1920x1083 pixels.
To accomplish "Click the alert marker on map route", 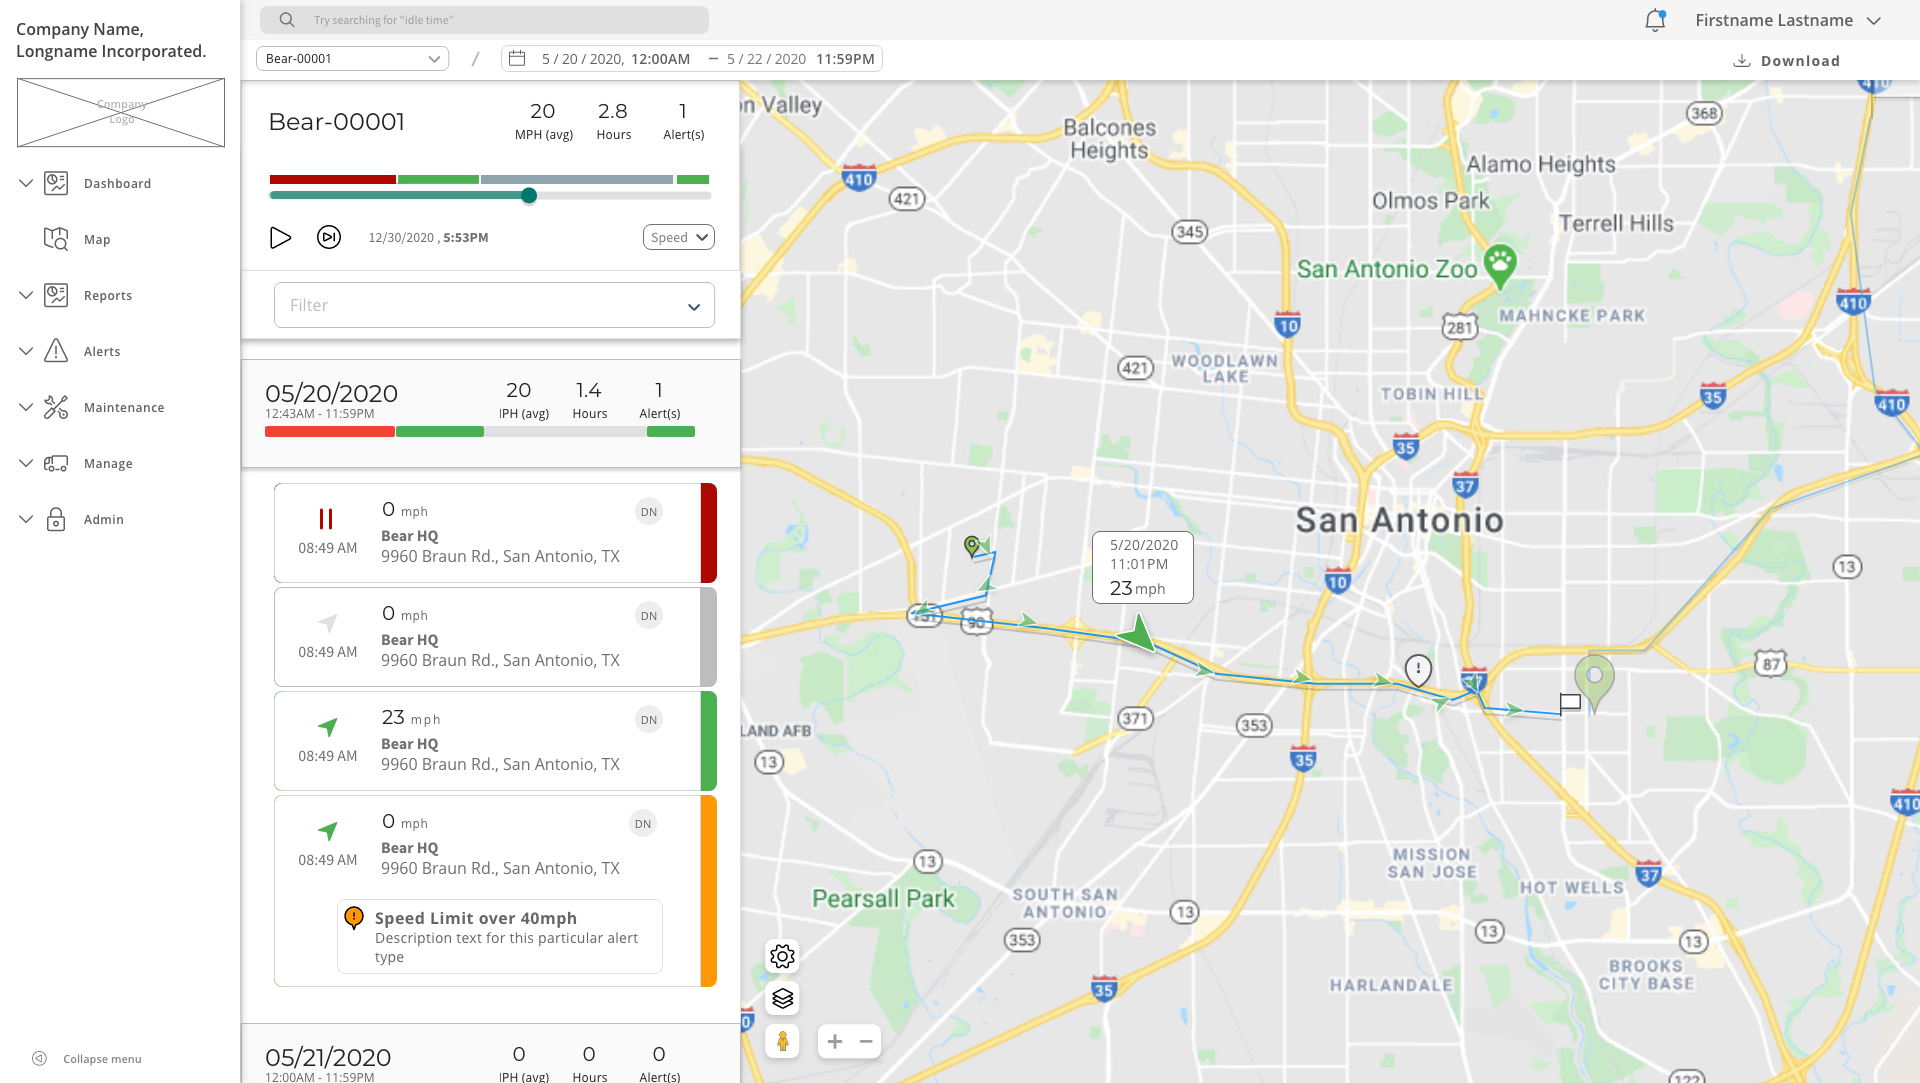I will click(x=1418, y=669).
